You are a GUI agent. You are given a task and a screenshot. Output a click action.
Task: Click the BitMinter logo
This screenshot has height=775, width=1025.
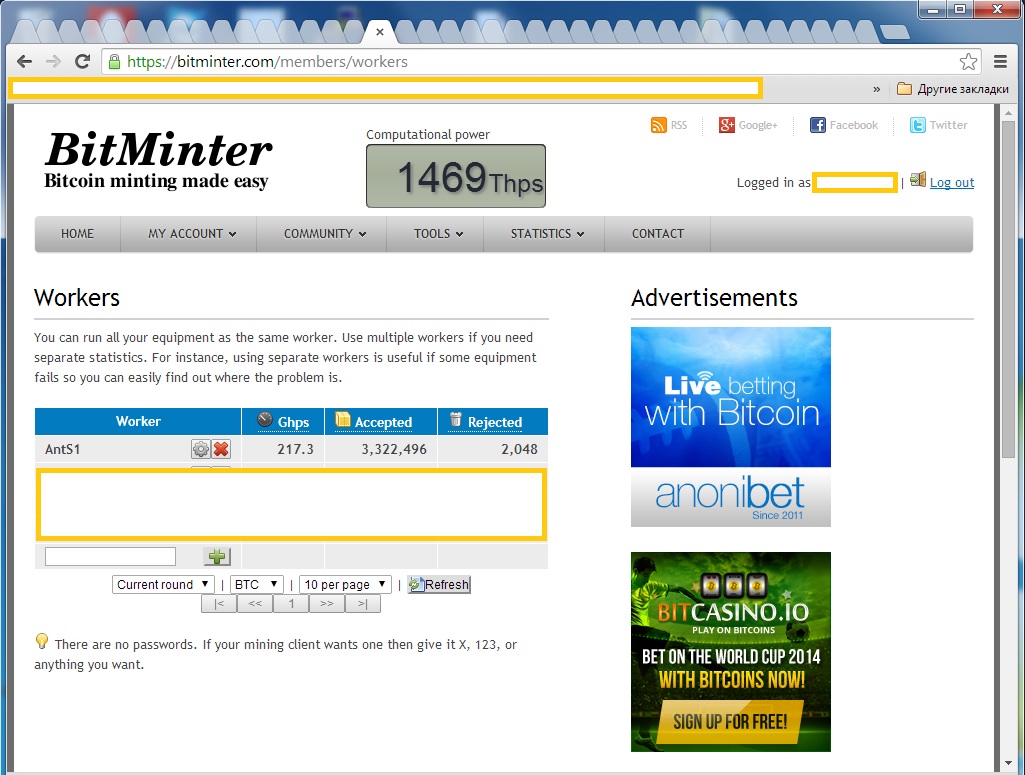tap(158, 160)
